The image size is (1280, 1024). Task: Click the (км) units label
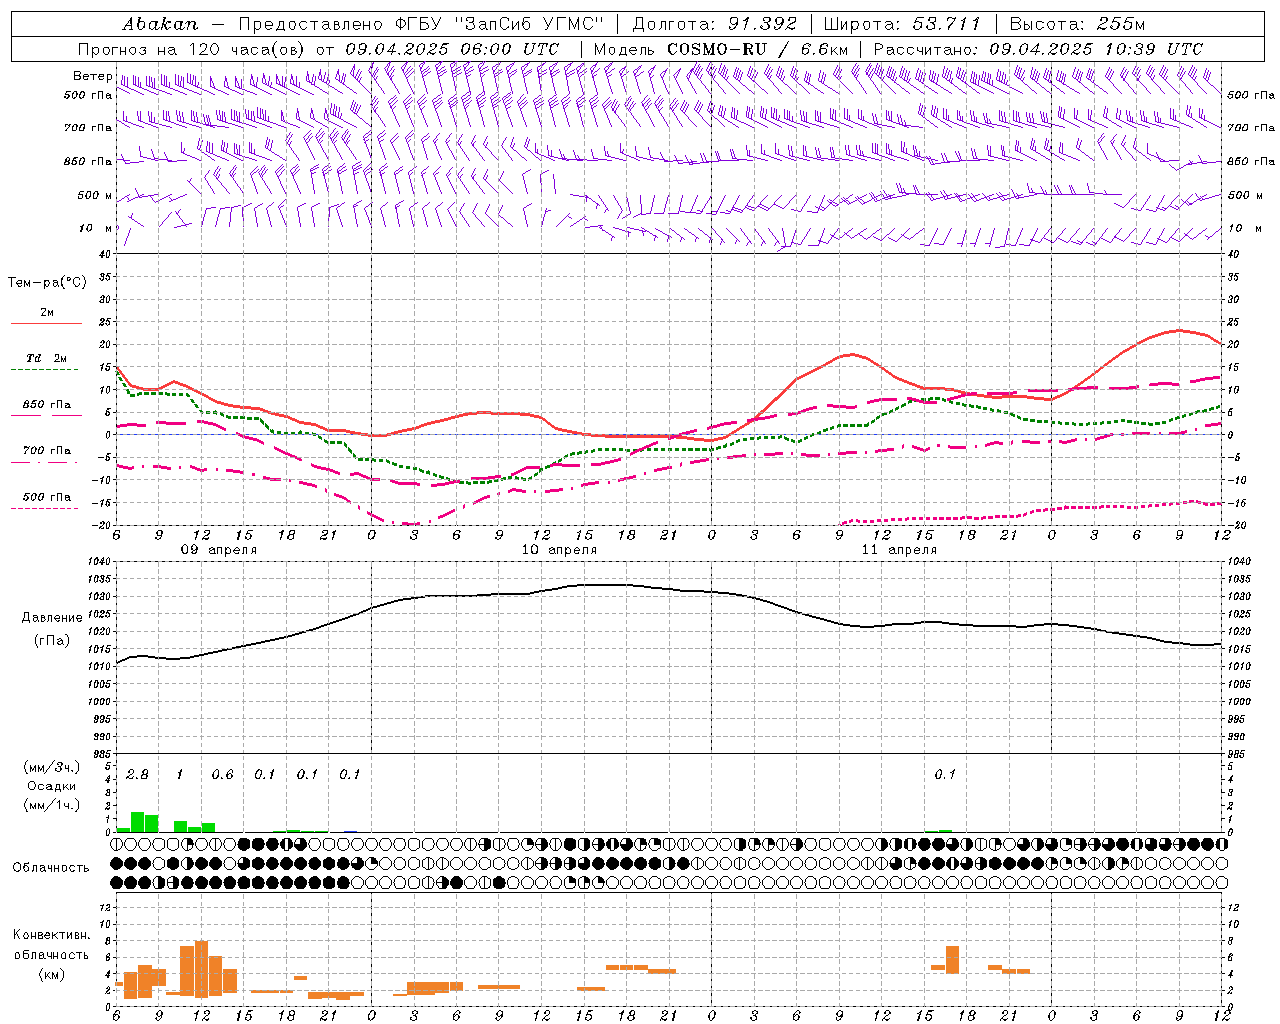pyautogui.click(x=52, y=974)
